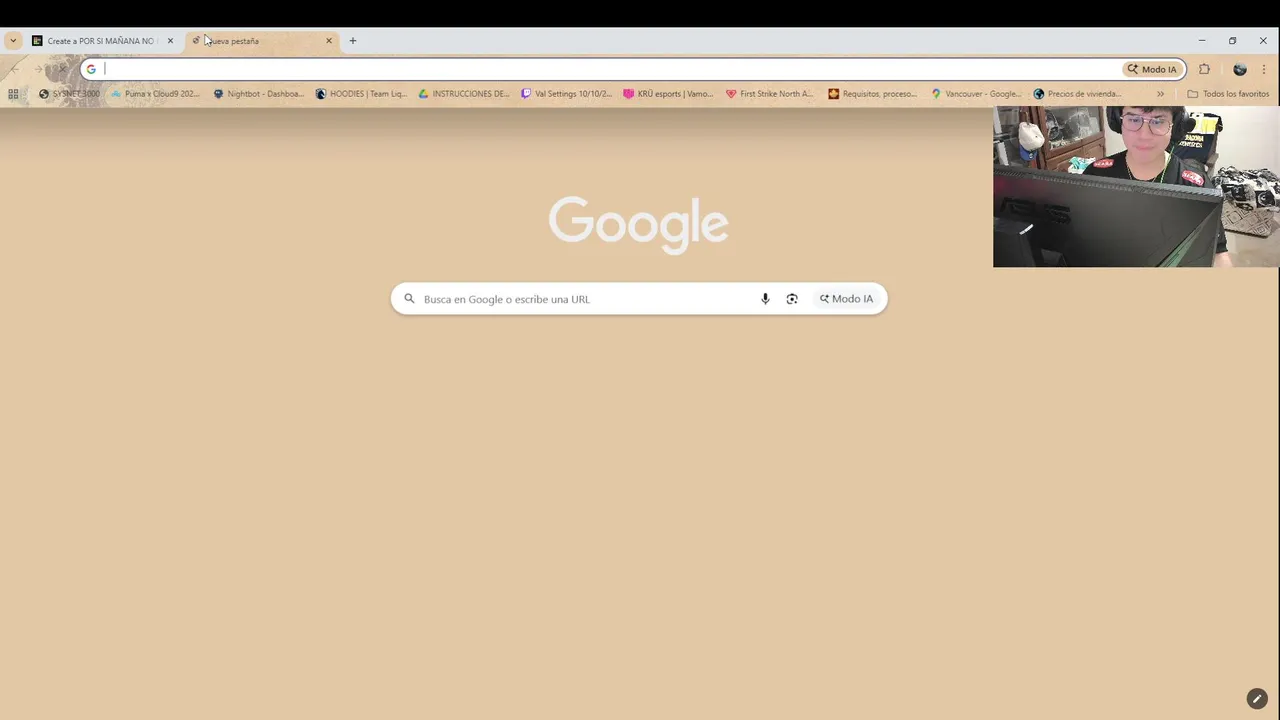Open the SYSNET 3000 bookmark
Viewport: 1280px width, 720px height.
[x=69, y=94]
